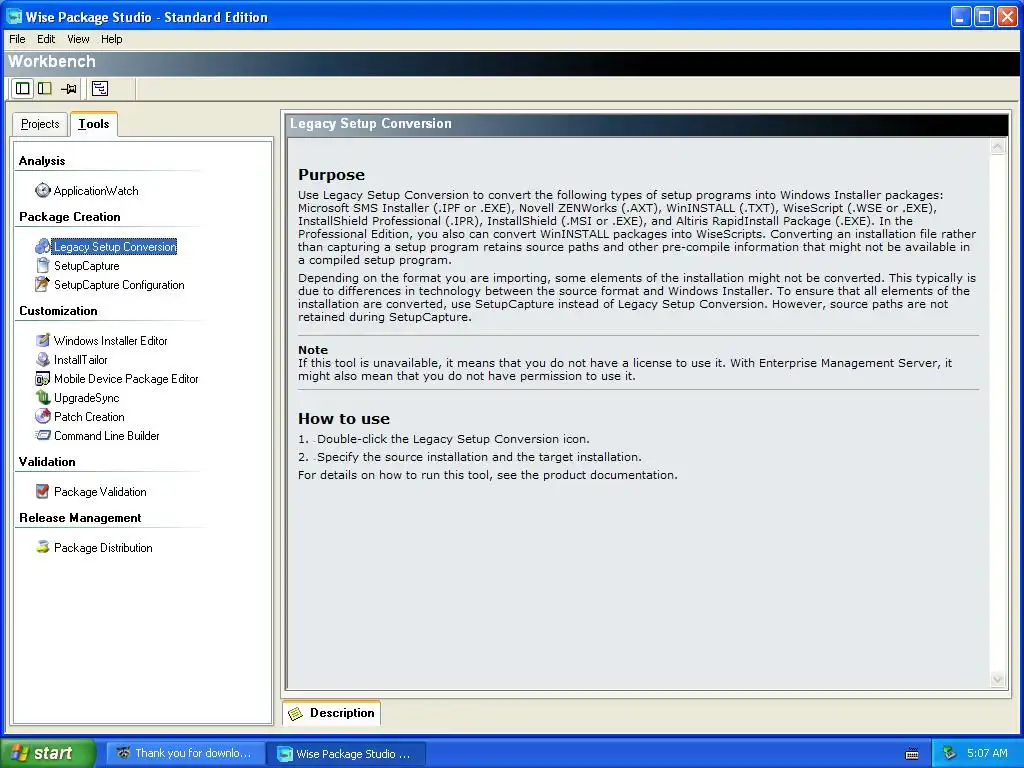Click the Package Creation section heading

click(70, 217)
